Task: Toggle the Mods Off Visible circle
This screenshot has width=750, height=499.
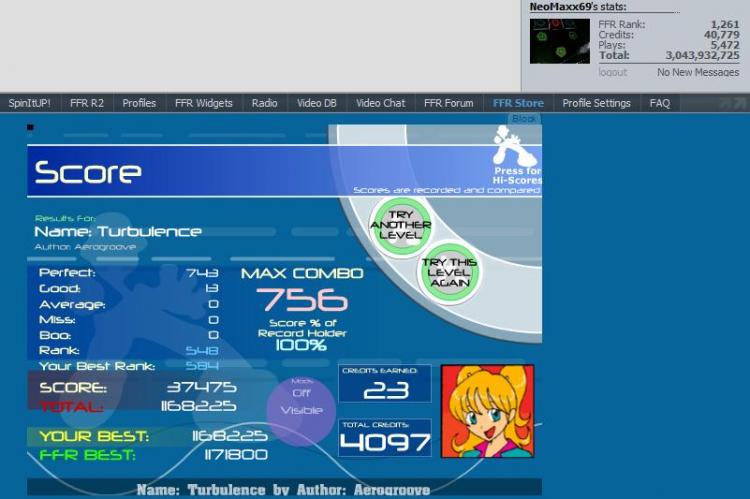Action: click(301, 410)
